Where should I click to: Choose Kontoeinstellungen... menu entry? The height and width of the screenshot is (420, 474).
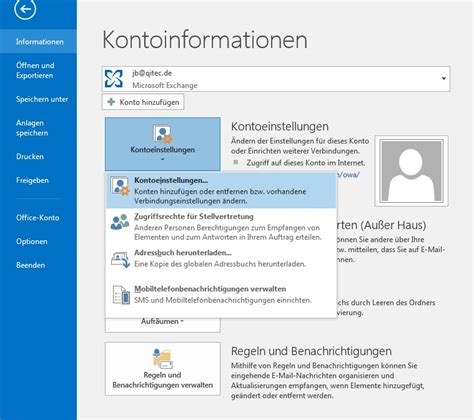[x=221, y=190]
